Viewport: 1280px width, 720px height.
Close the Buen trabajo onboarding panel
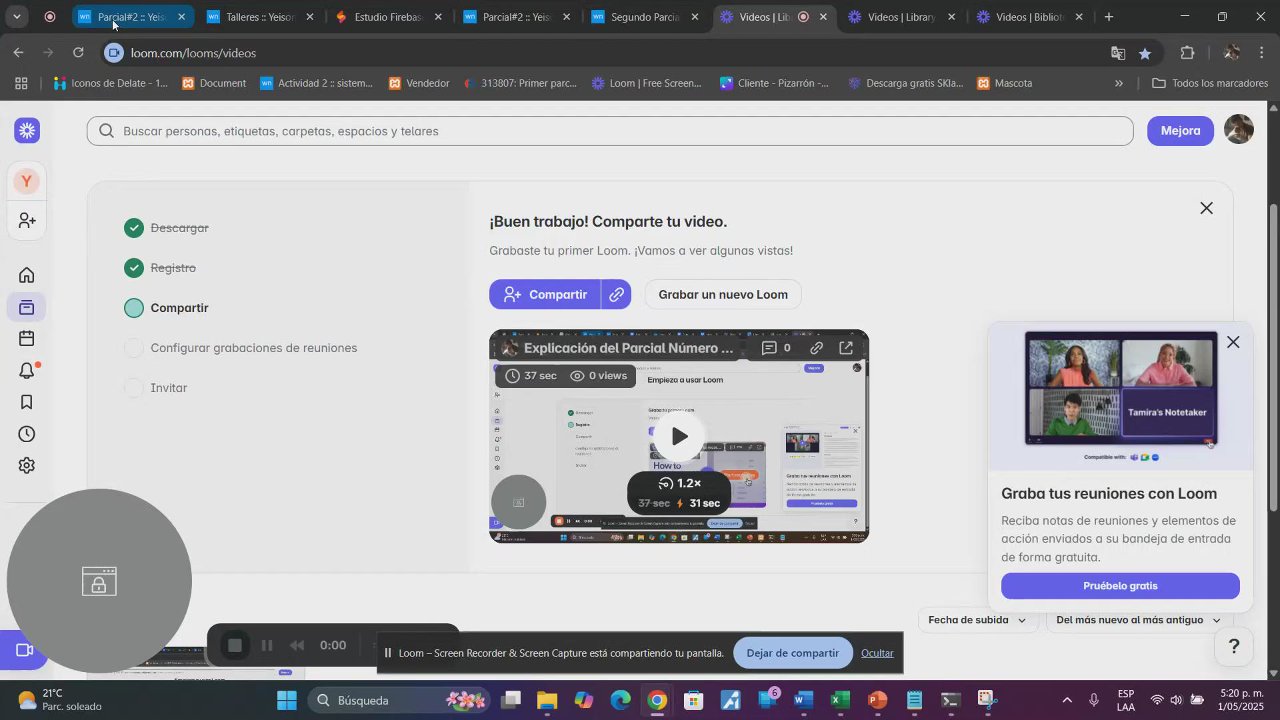pyautogui.click(x=1206, y=208)
